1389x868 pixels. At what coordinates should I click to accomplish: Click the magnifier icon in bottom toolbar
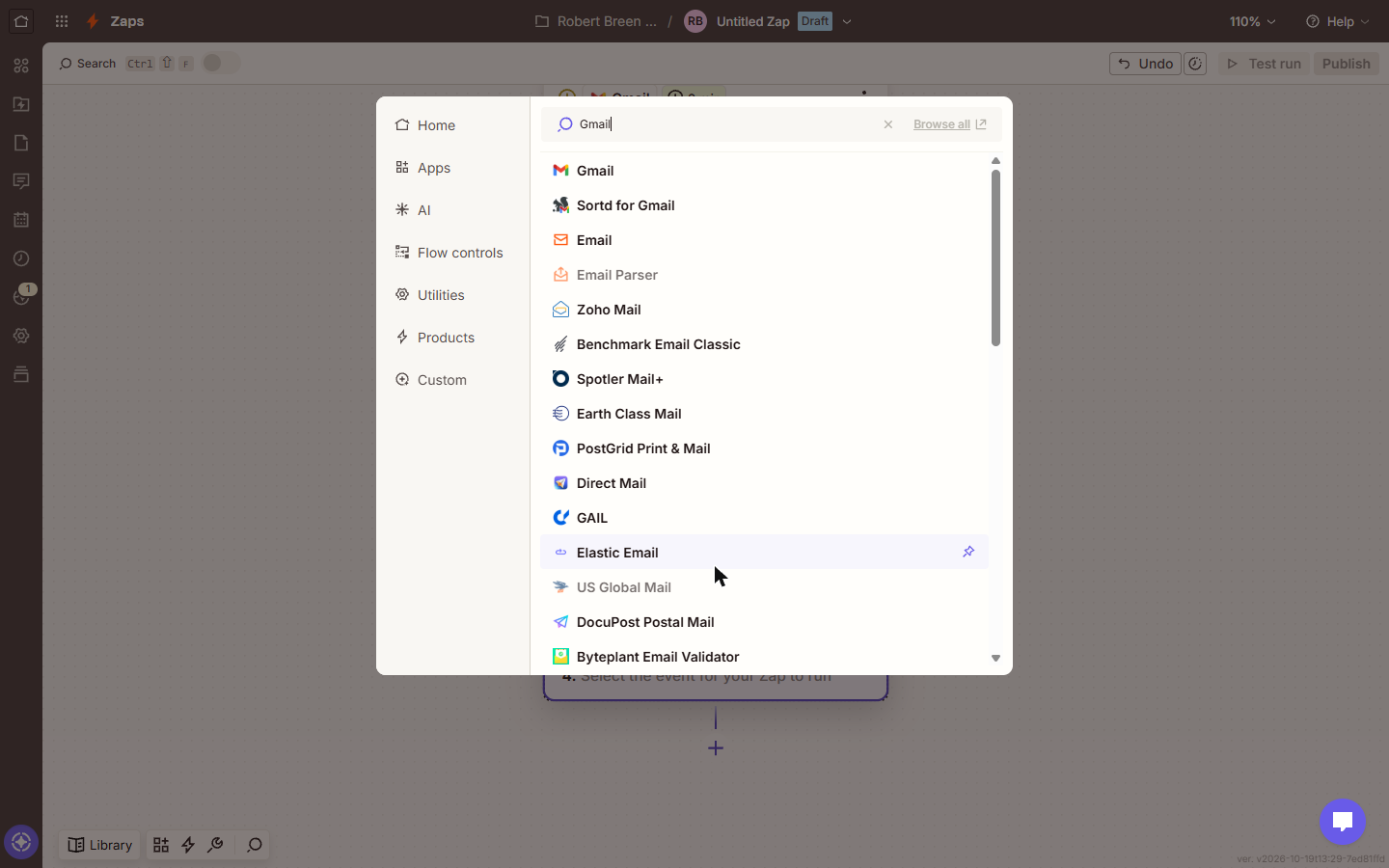tap(254, 845)
